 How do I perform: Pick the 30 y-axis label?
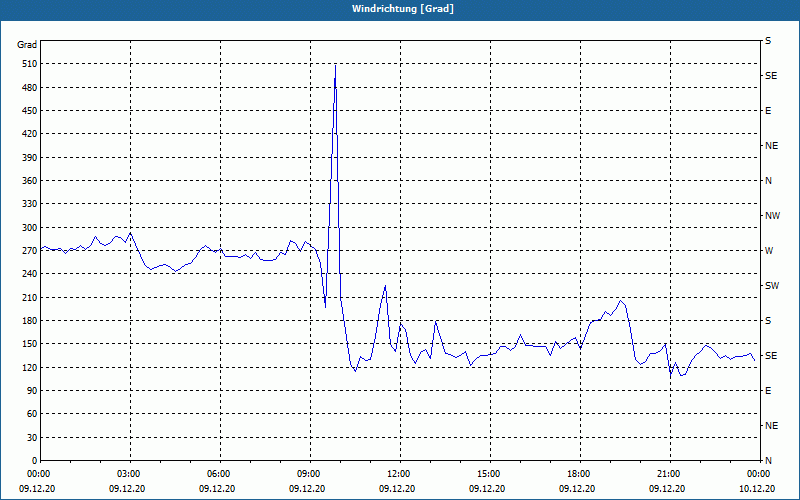tap(32, 437)
